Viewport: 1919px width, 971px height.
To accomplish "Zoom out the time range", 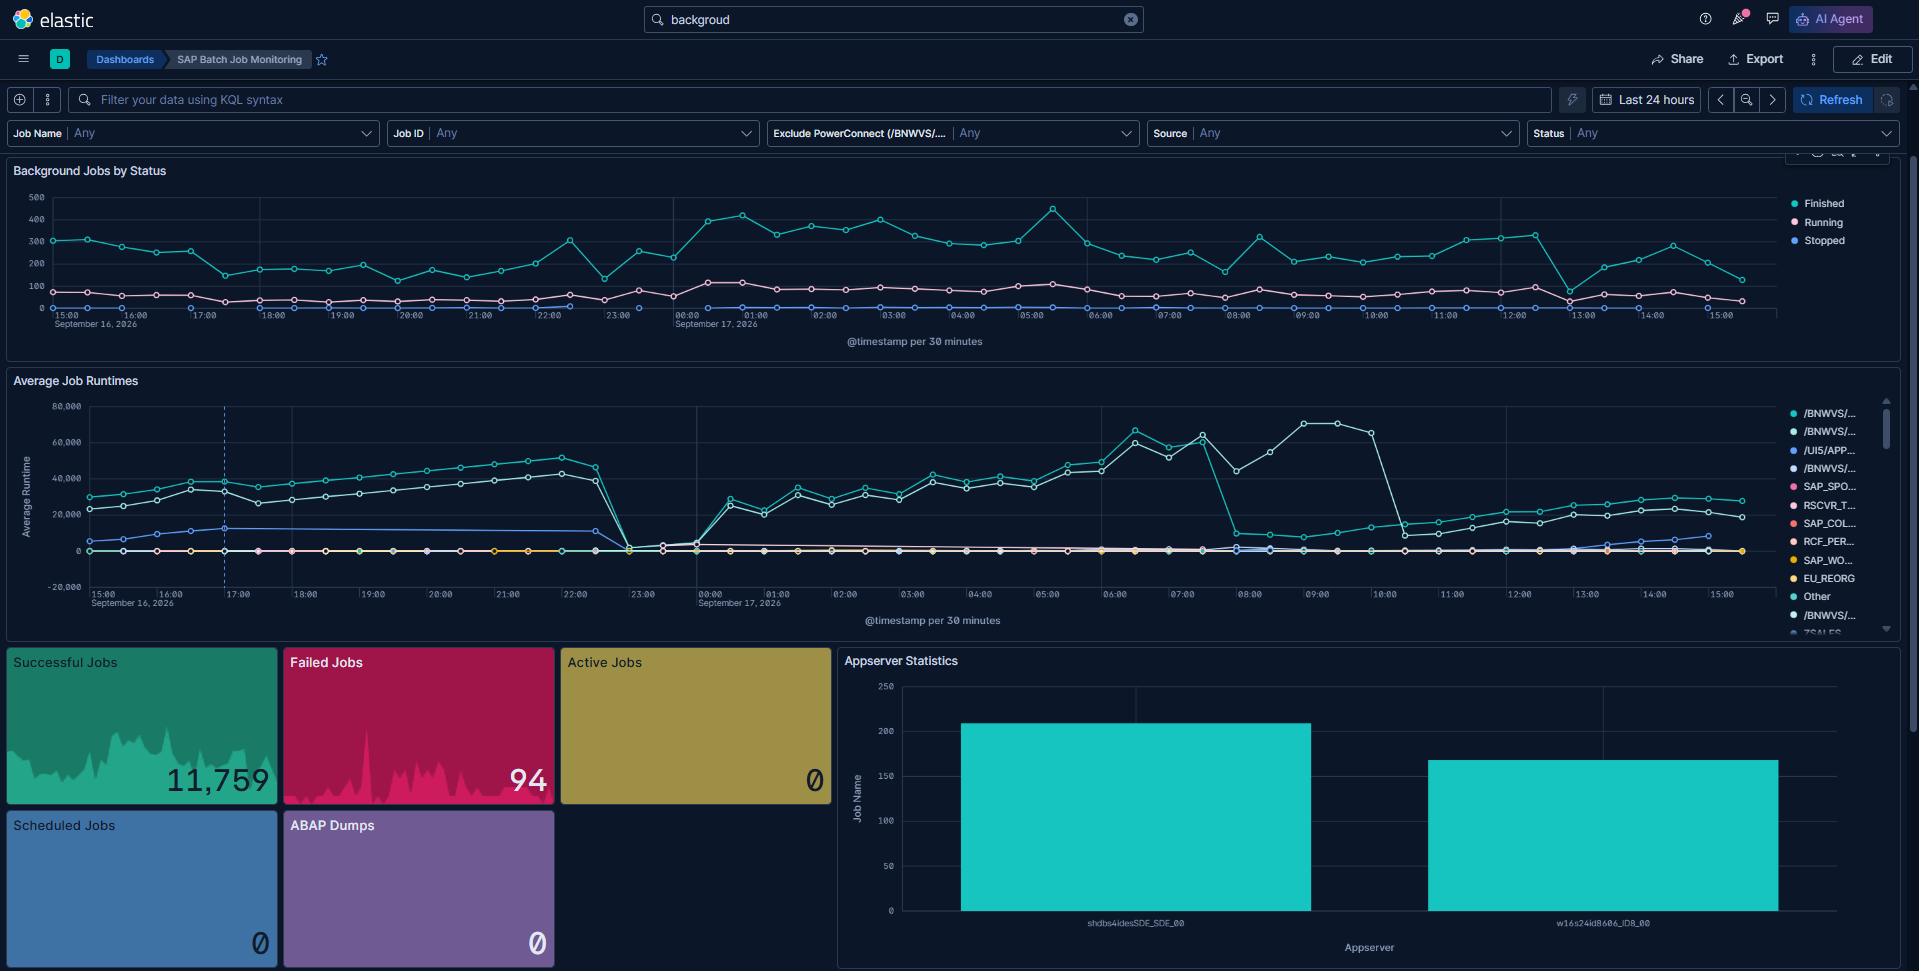I will [x=1747, y=100].
